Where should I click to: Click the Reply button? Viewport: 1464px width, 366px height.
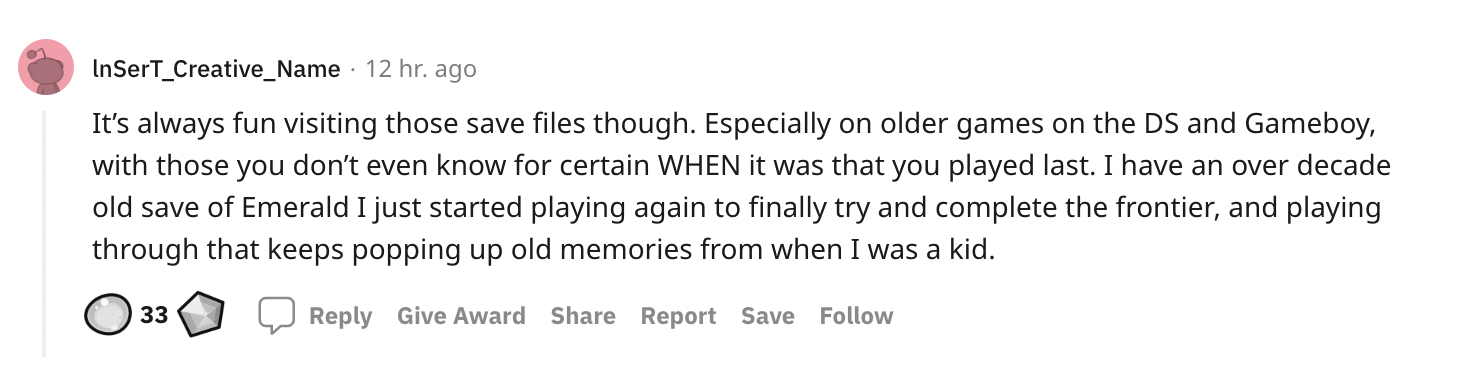click(x=340, y=316)
